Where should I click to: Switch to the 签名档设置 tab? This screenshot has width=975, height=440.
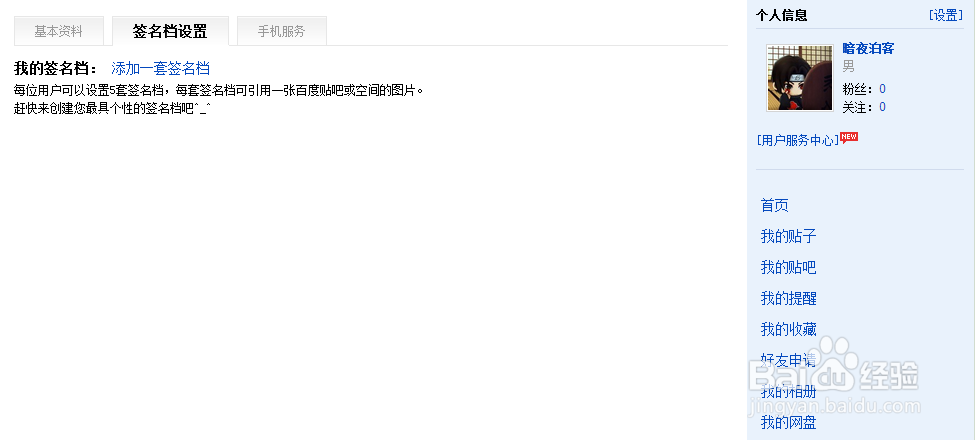point(170,31)
